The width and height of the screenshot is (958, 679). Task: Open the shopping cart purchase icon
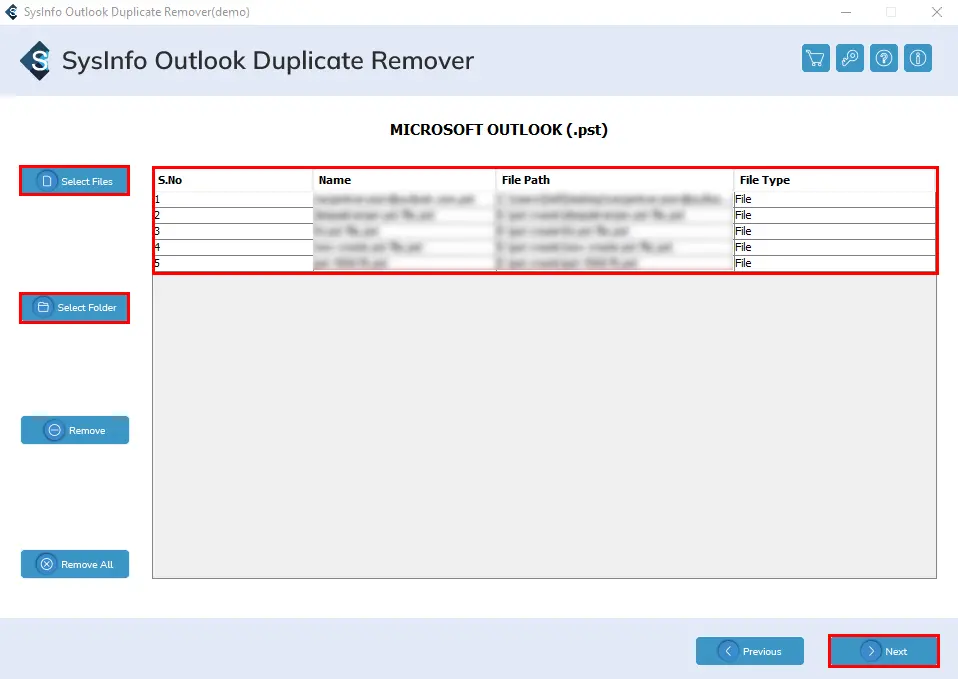tap(816, 58)
